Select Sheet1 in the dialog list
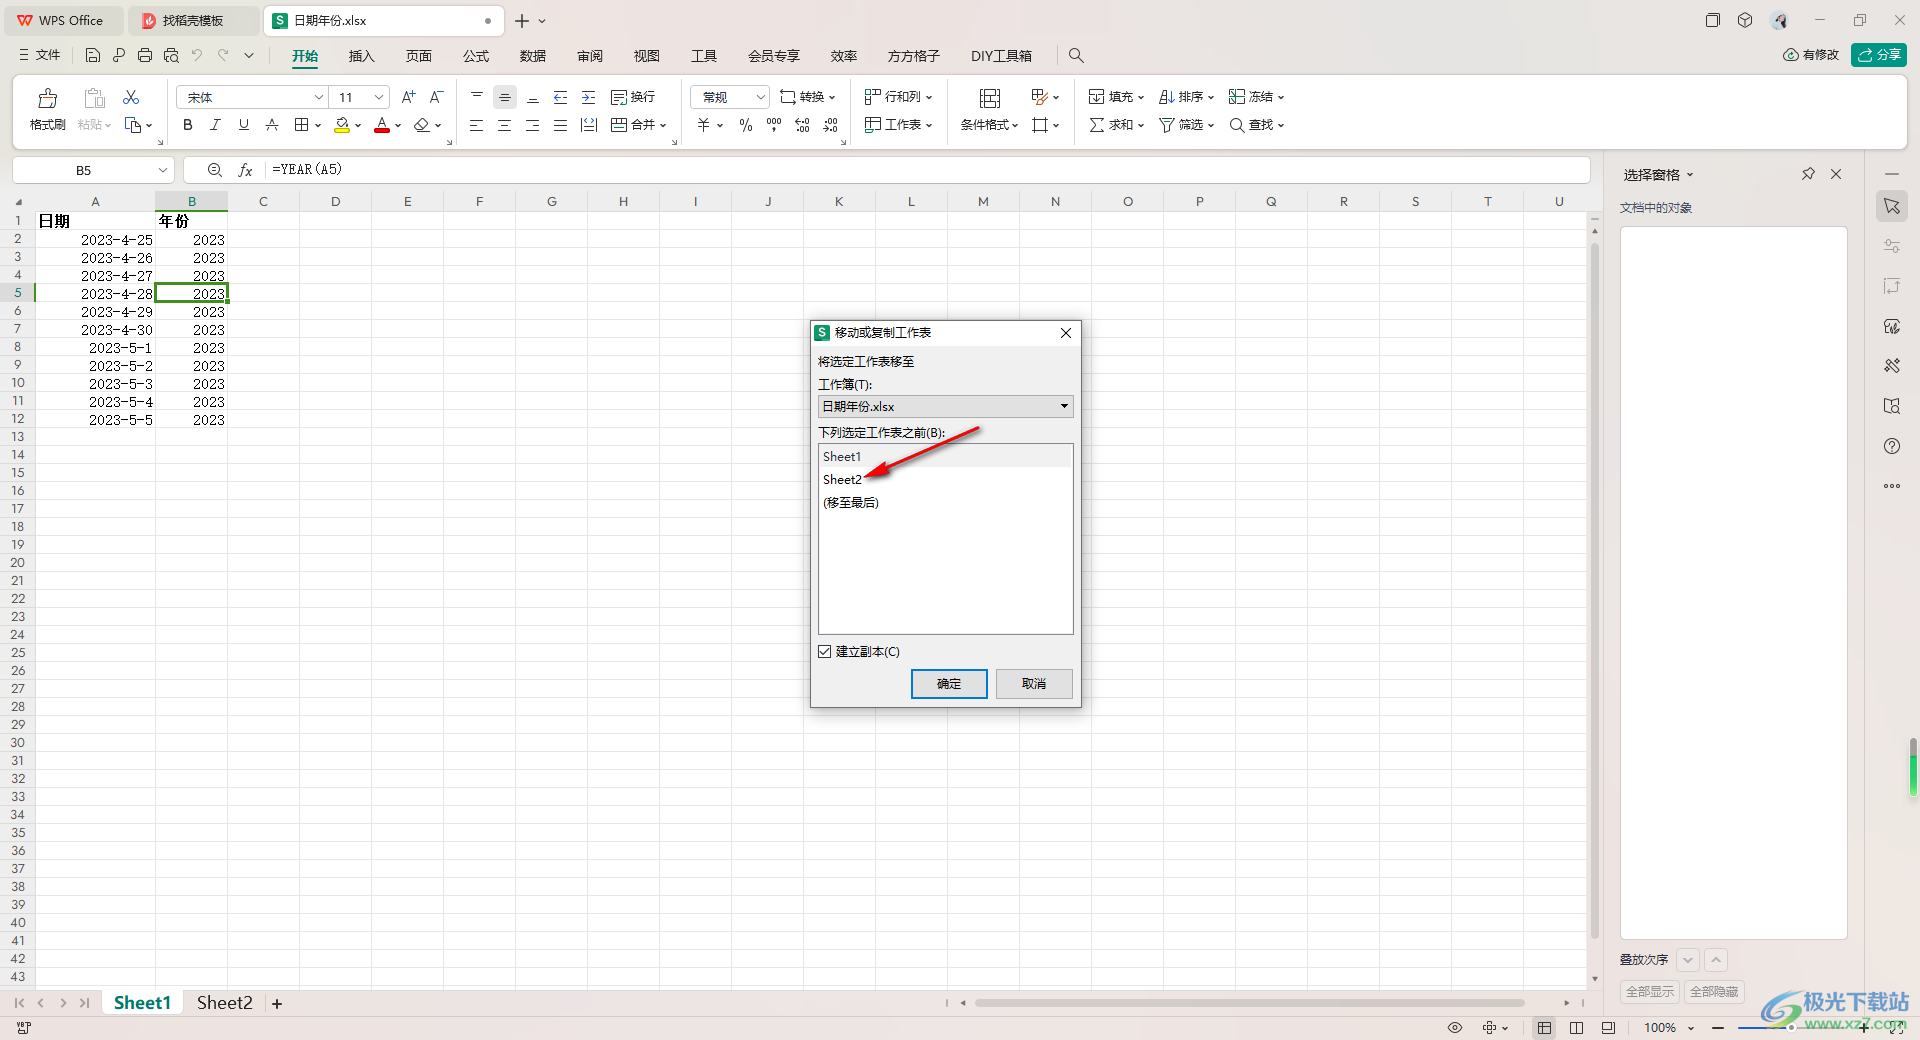Viewport: 1920px width, 1040px height. pyautogui.click(x=945, y=457)
